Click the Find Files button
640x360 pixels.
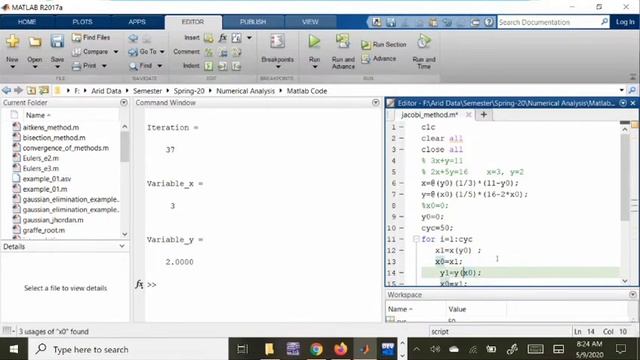[91, 38]
